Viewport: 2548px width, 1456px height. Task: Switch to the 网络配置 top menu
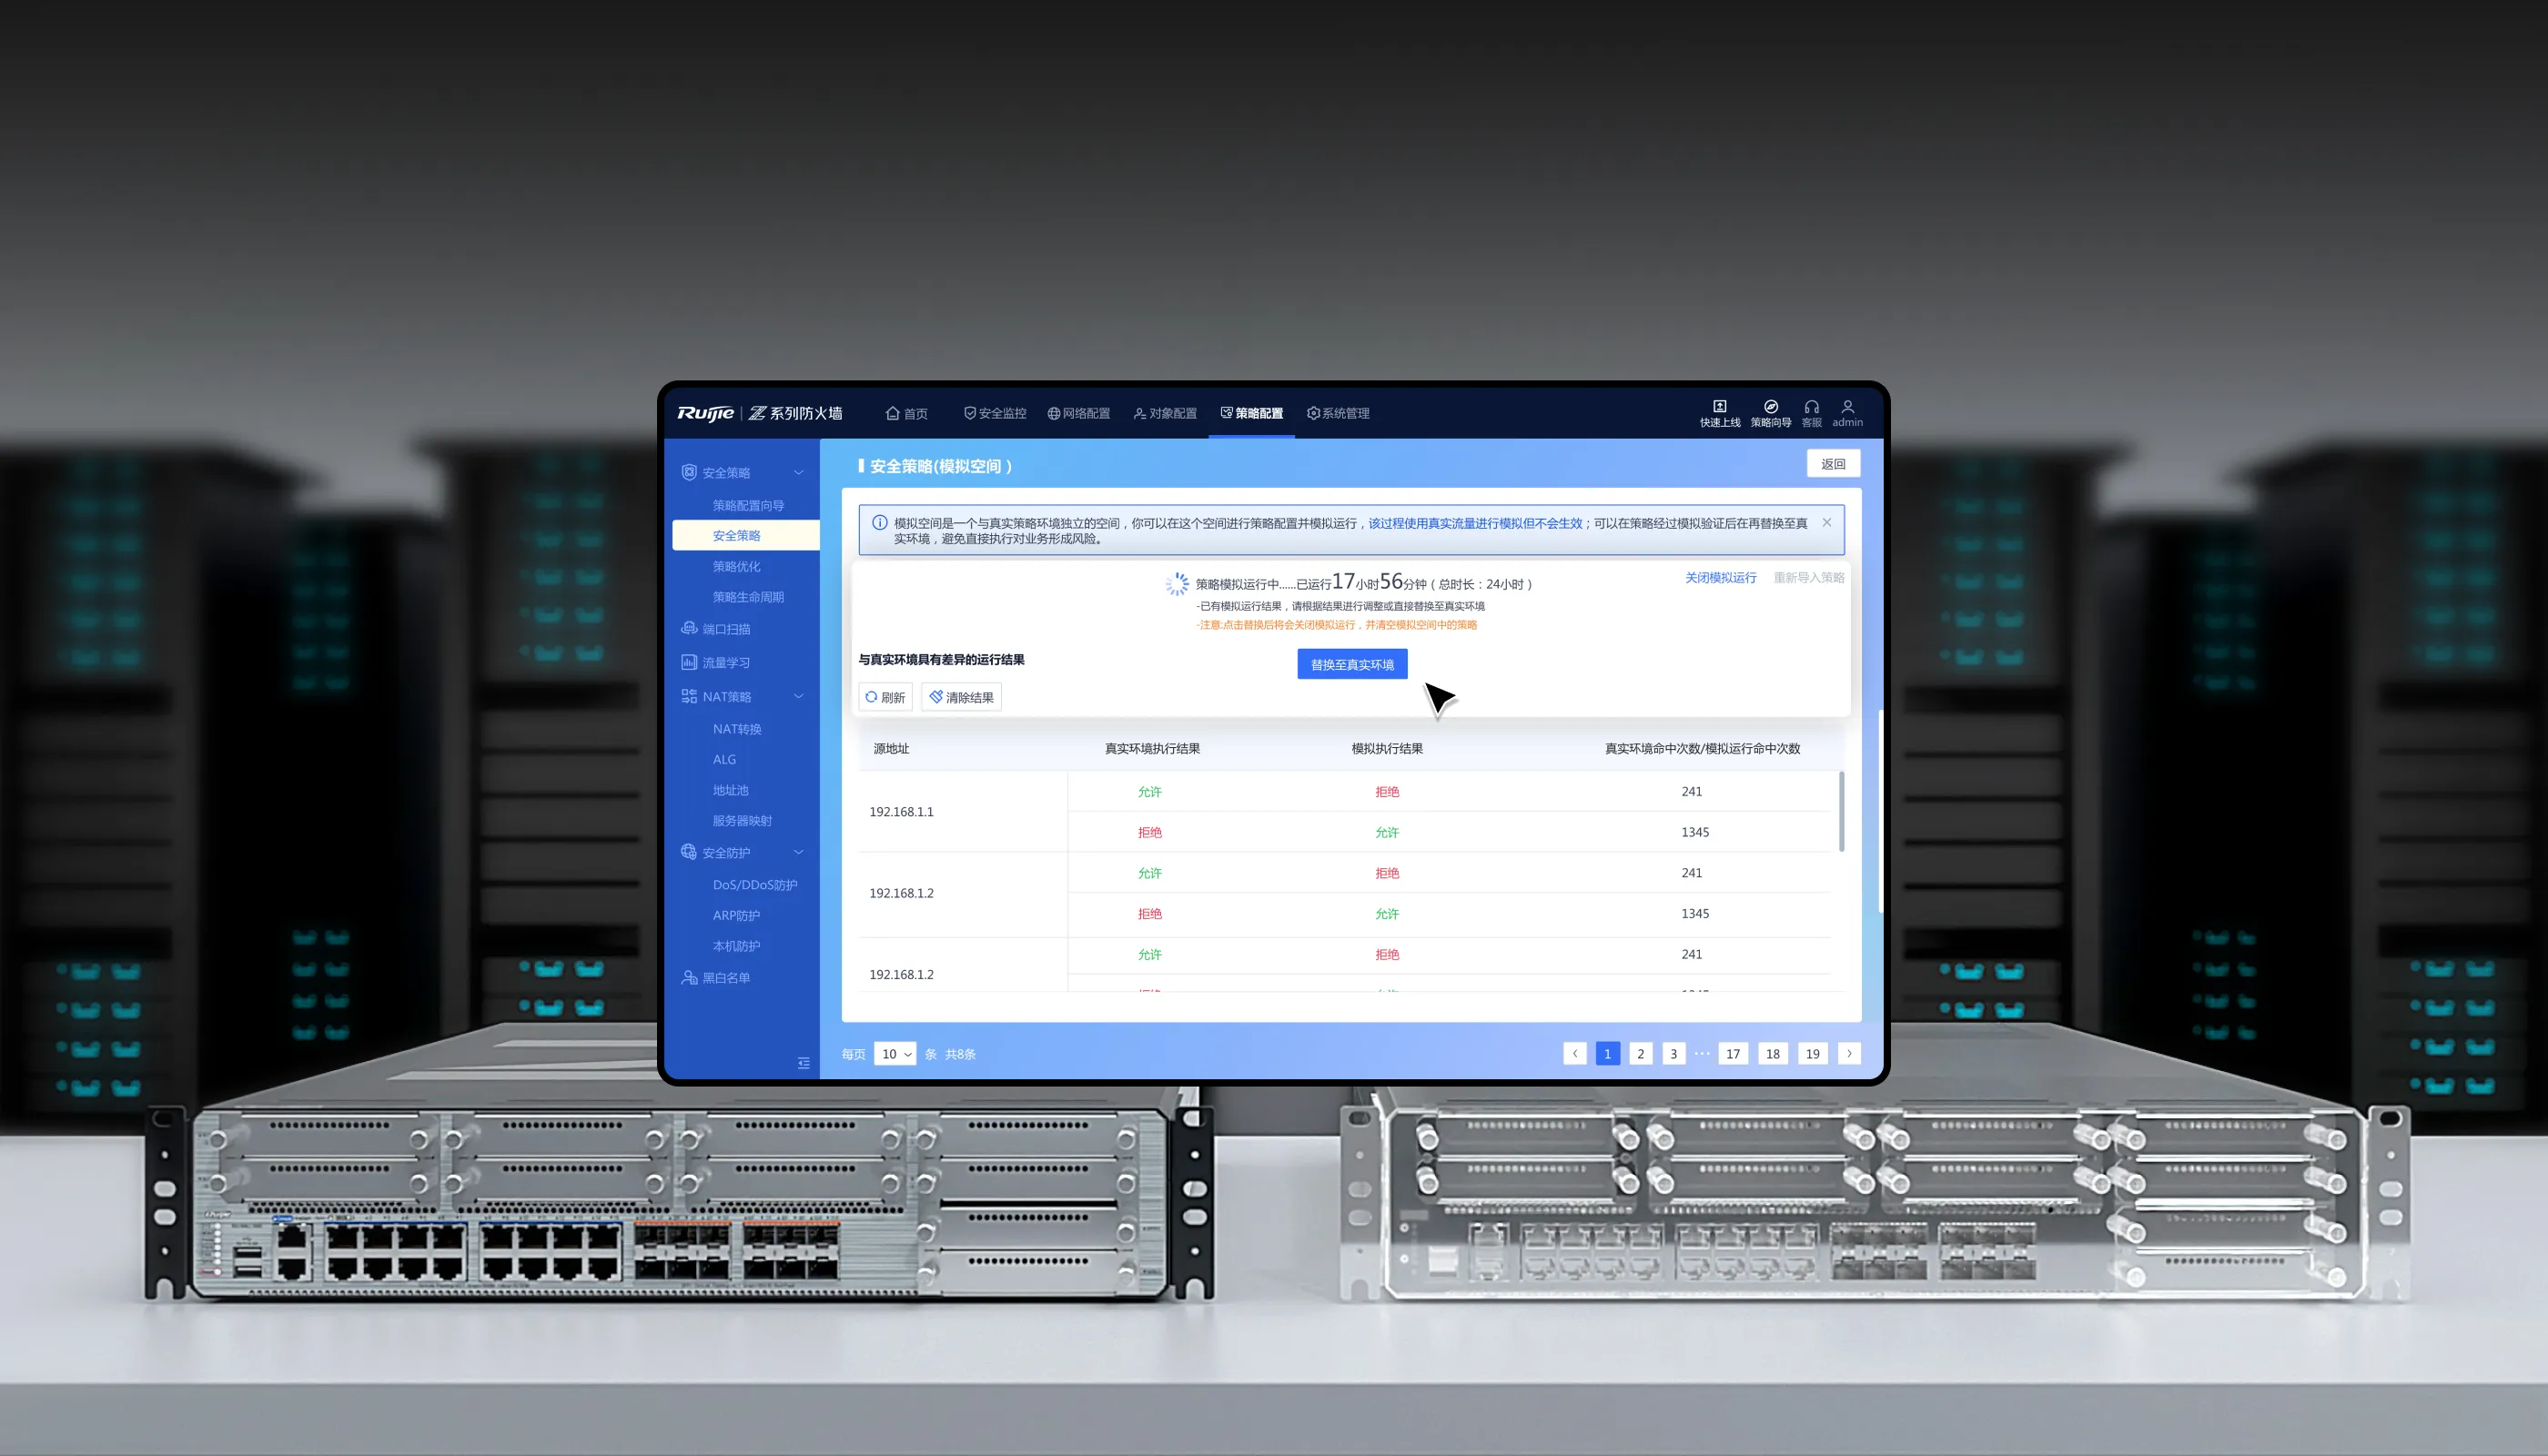[1078, 413]
